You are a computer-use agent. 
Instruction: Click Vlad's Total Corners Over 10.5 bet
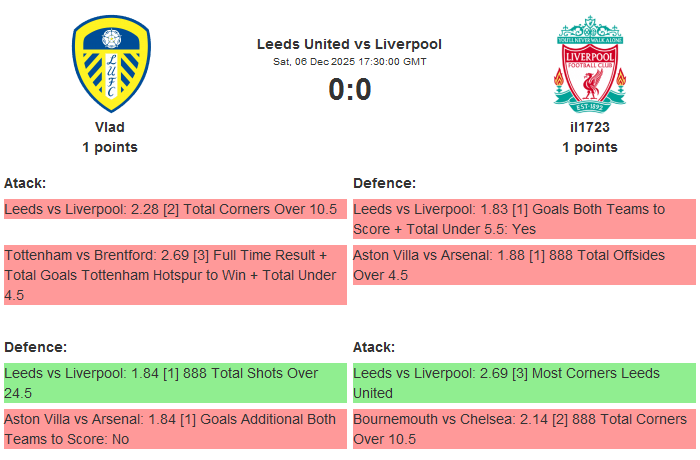point(175,209)
